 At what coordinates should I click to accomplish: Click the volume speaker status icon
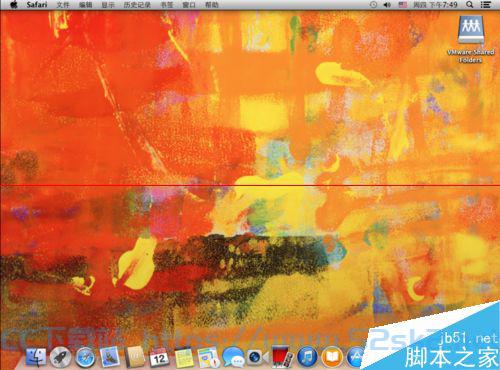pos(387,5)
